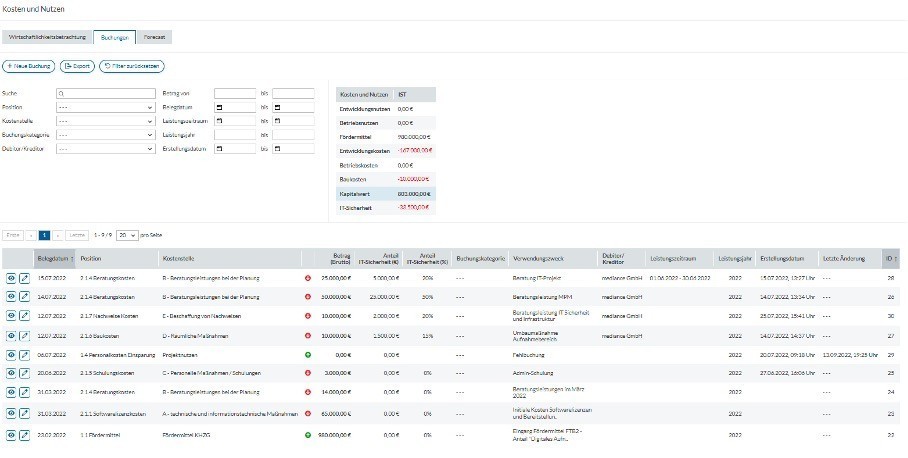Click the Kapitalwert row in summary table
908x458 pixels.
click(x=386, y=194)
